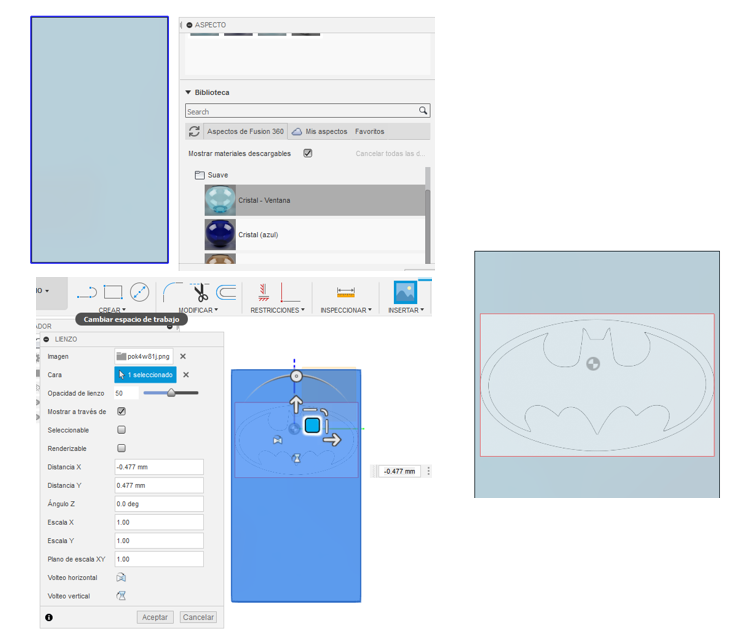Open the MODIFICAR dropdown menu
This screenshot has width=739, height=637.
(198, 310)
